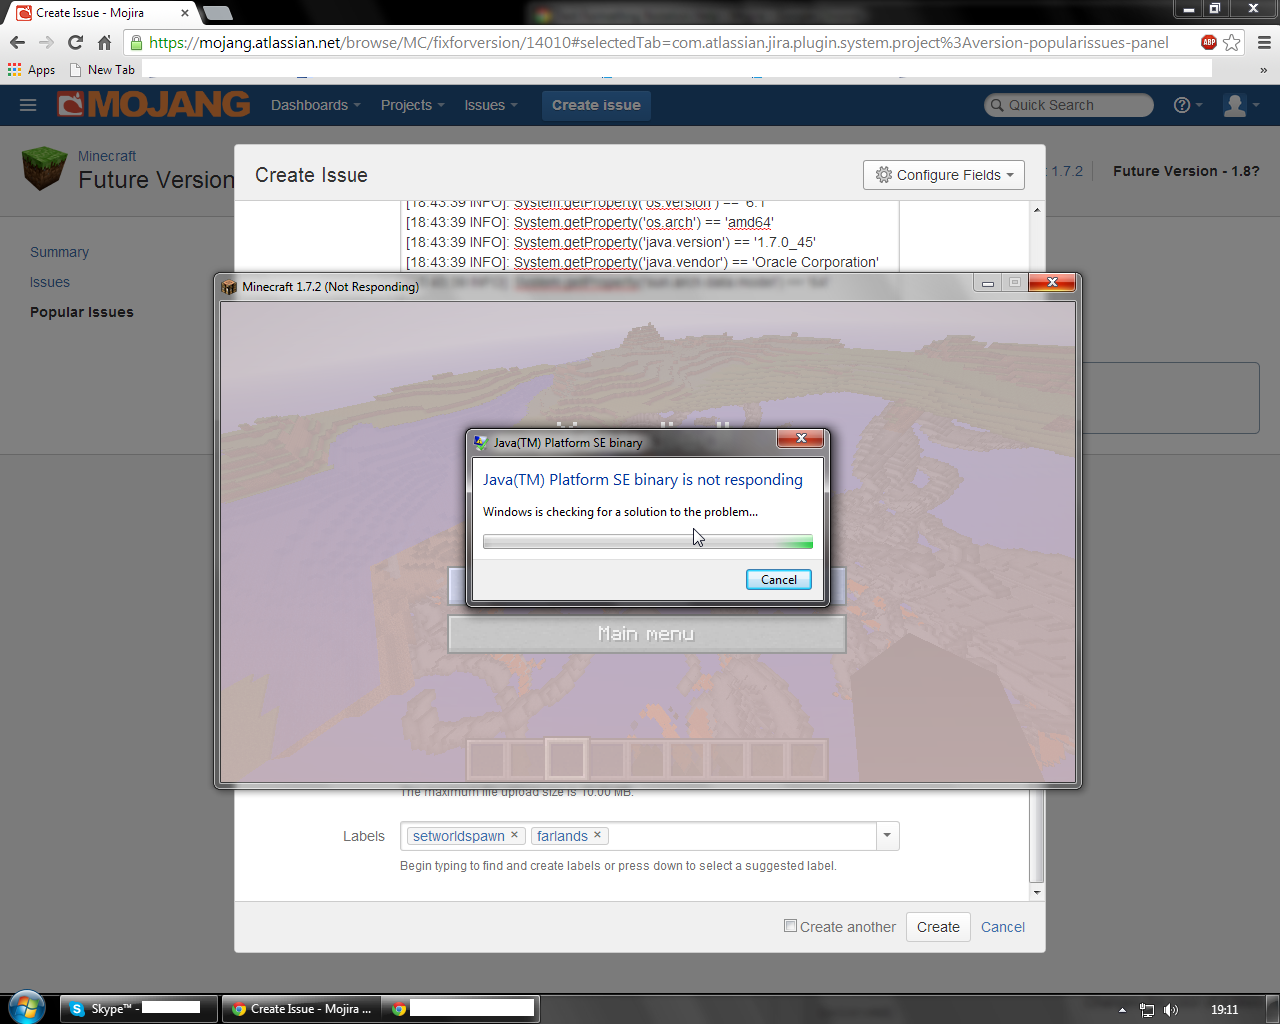Click the Minecraft grass block project icon
Image resolution: width=1280 pixels, height=1024 pixels.
click(44, 169)
